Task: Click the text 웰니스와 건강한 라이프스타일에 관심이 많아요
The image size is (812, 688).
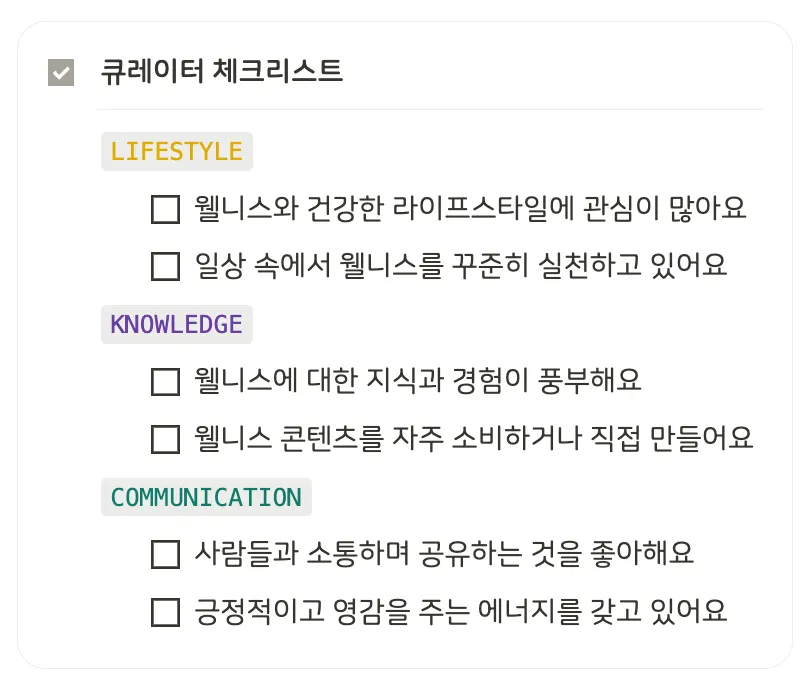Action: [x=470, y=208]
